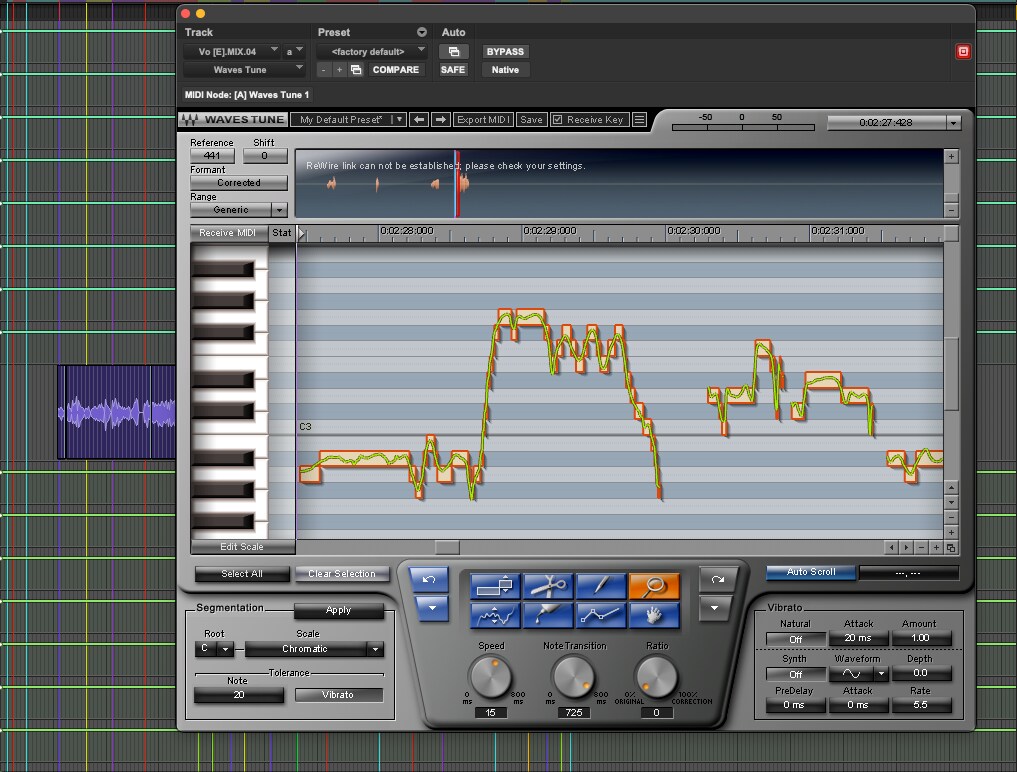Toggle the Receive Key checkbox
1017x772 pixels.
[x=557, y=119]
